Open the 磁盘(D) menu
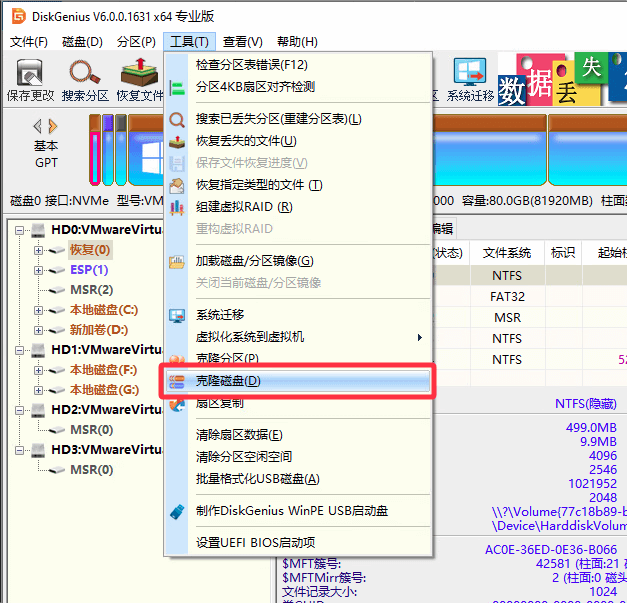Screen dimensions: 627x603 point(82,42)
